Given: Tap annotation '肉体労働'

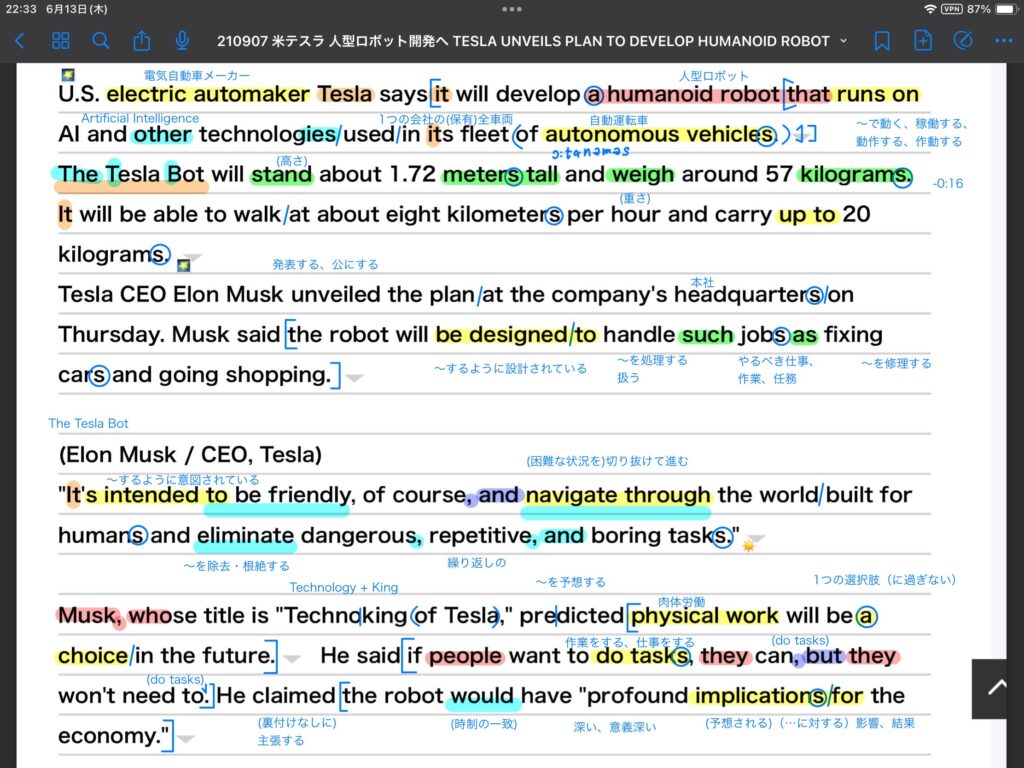Looking at the screenshot, I should (x=681, y=601).
